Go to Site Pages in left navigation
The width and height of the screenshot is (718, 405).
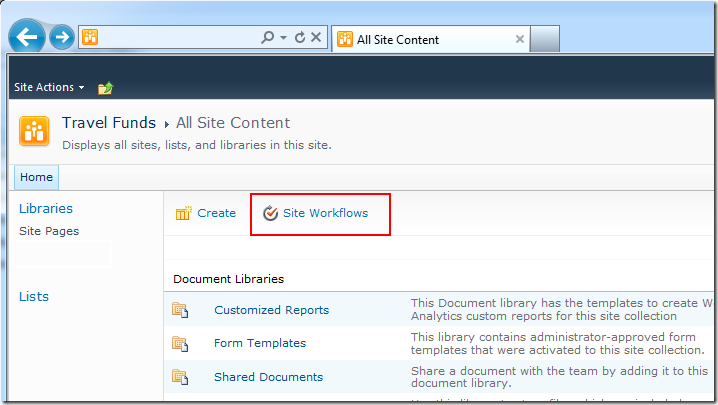(x=49, y=231)
